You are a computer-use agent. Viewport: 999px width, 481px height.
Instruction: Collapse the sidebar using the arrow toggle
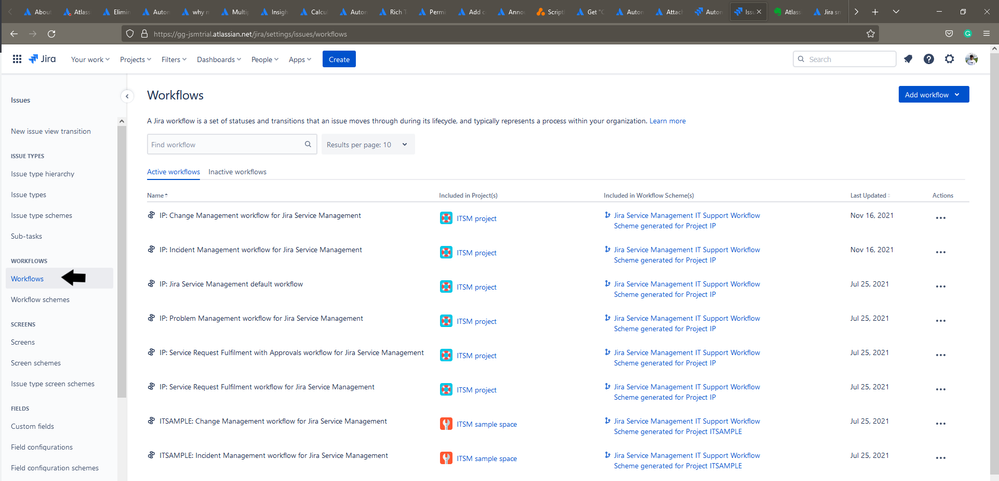click(127, 96)
